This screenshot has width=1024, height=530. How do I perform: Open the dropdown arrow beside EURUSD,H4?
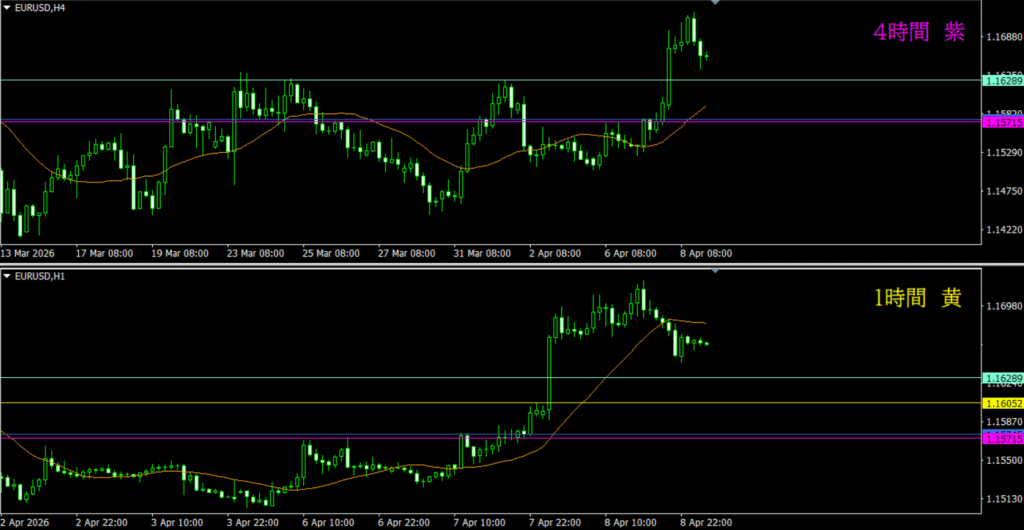coord(7,8)
